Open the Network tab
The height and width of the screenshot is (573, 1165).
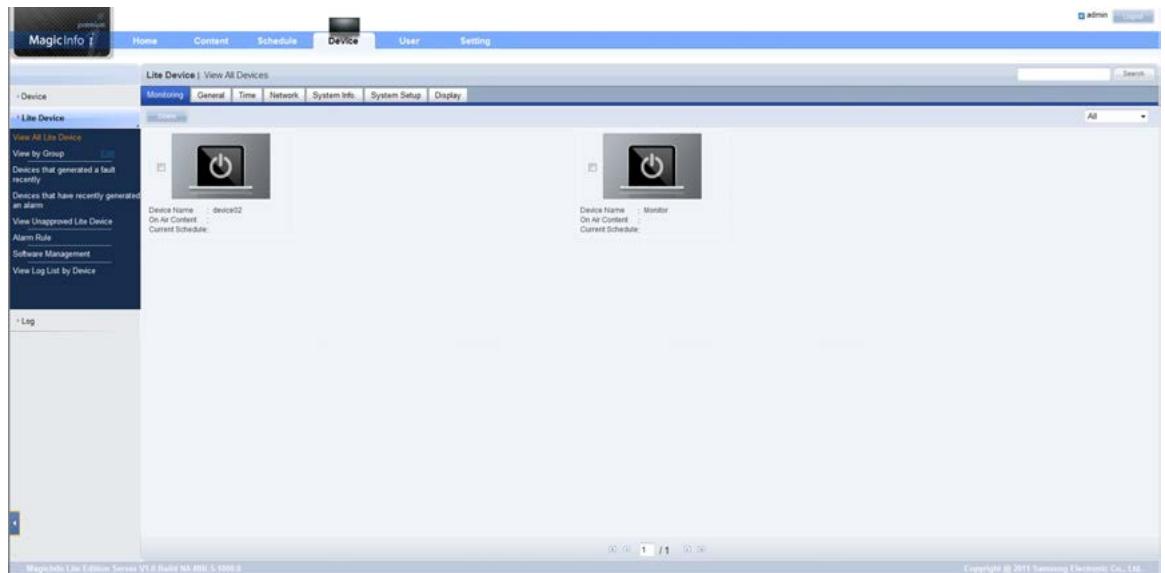284,96
